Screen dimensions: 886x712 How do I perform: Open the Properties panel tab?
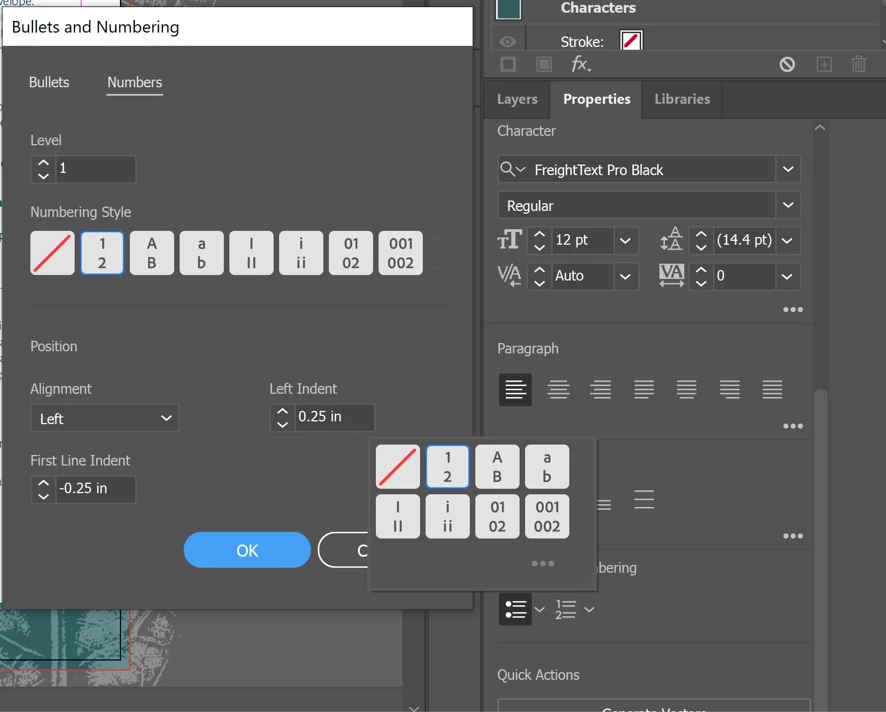[597, 99]
